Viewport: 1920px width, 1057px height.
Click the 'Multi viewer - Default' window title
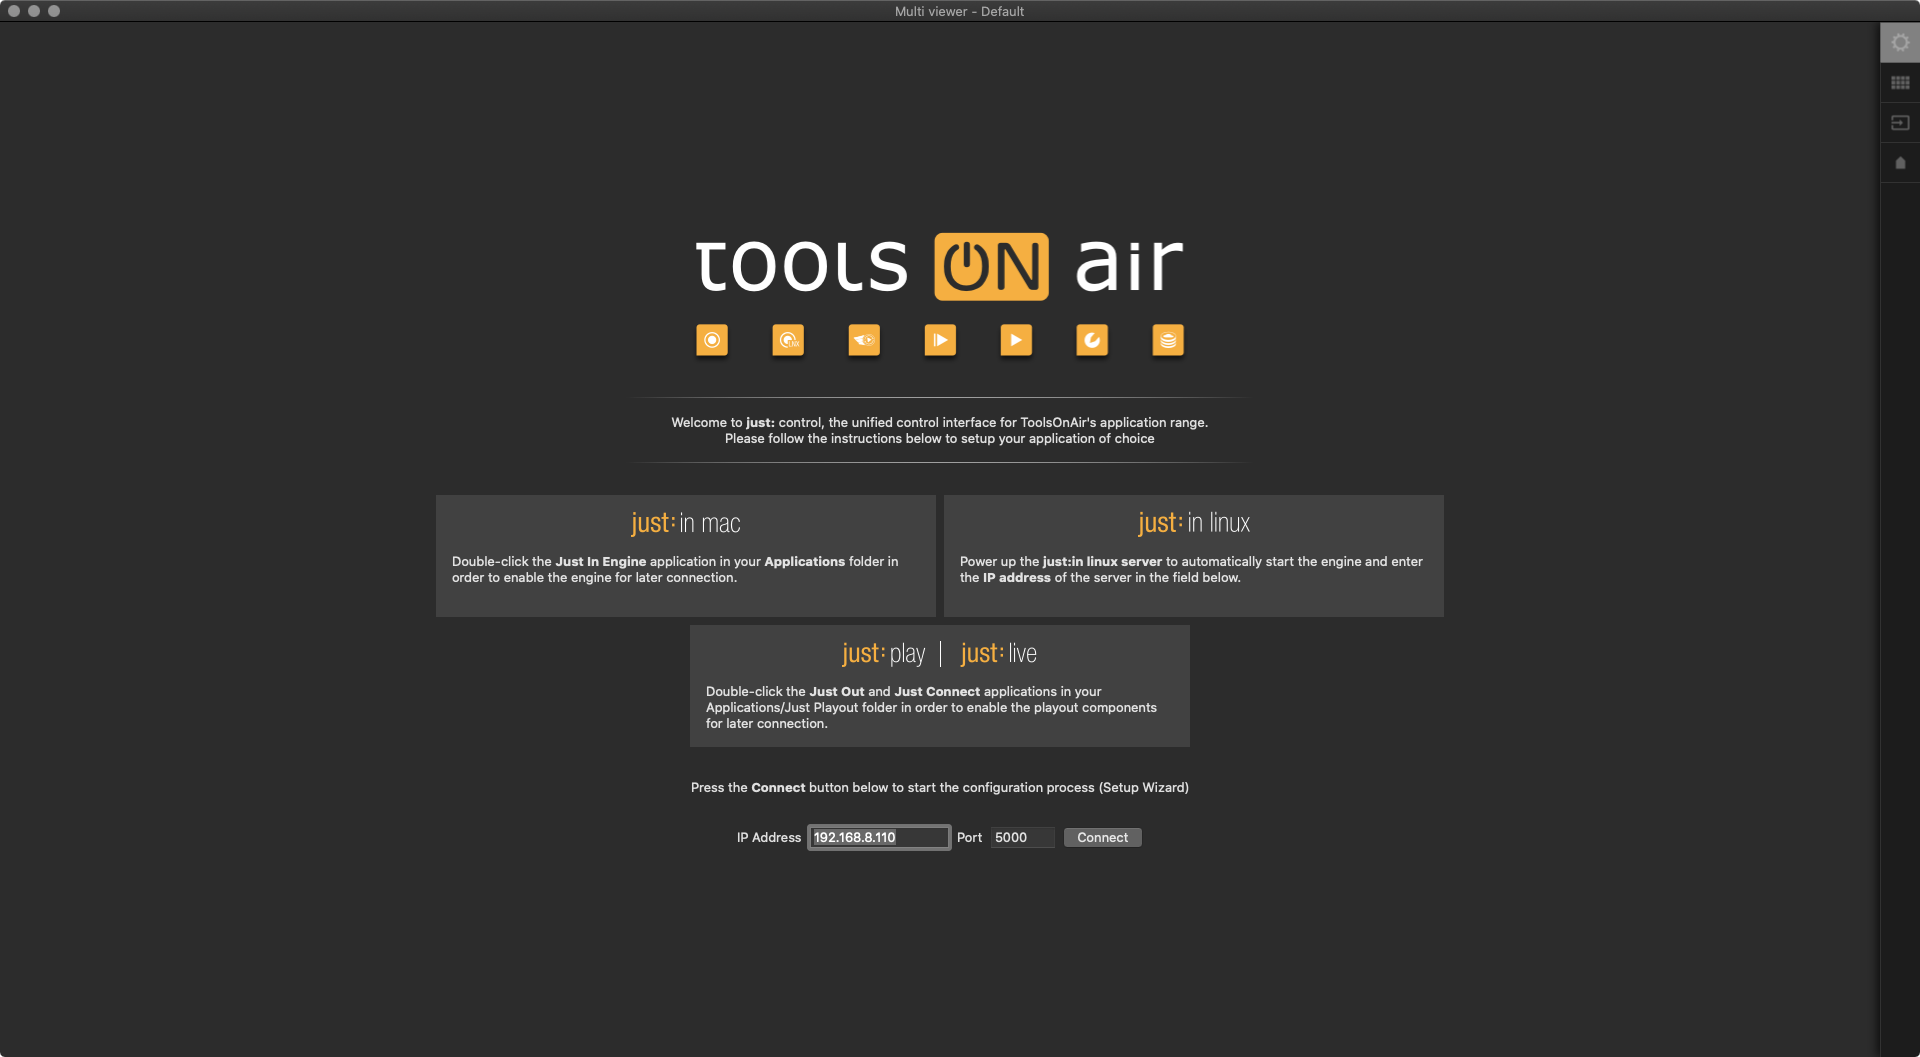959,11
